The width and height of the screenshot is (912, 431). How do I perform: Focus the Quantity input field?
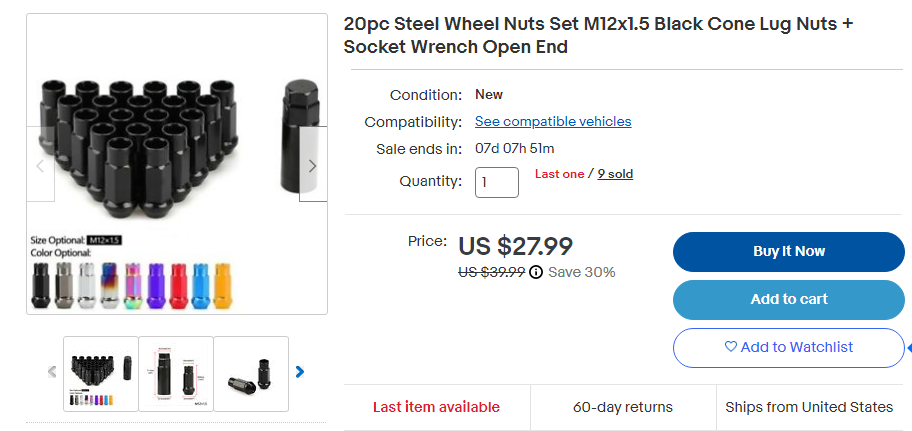coord(496,182)
